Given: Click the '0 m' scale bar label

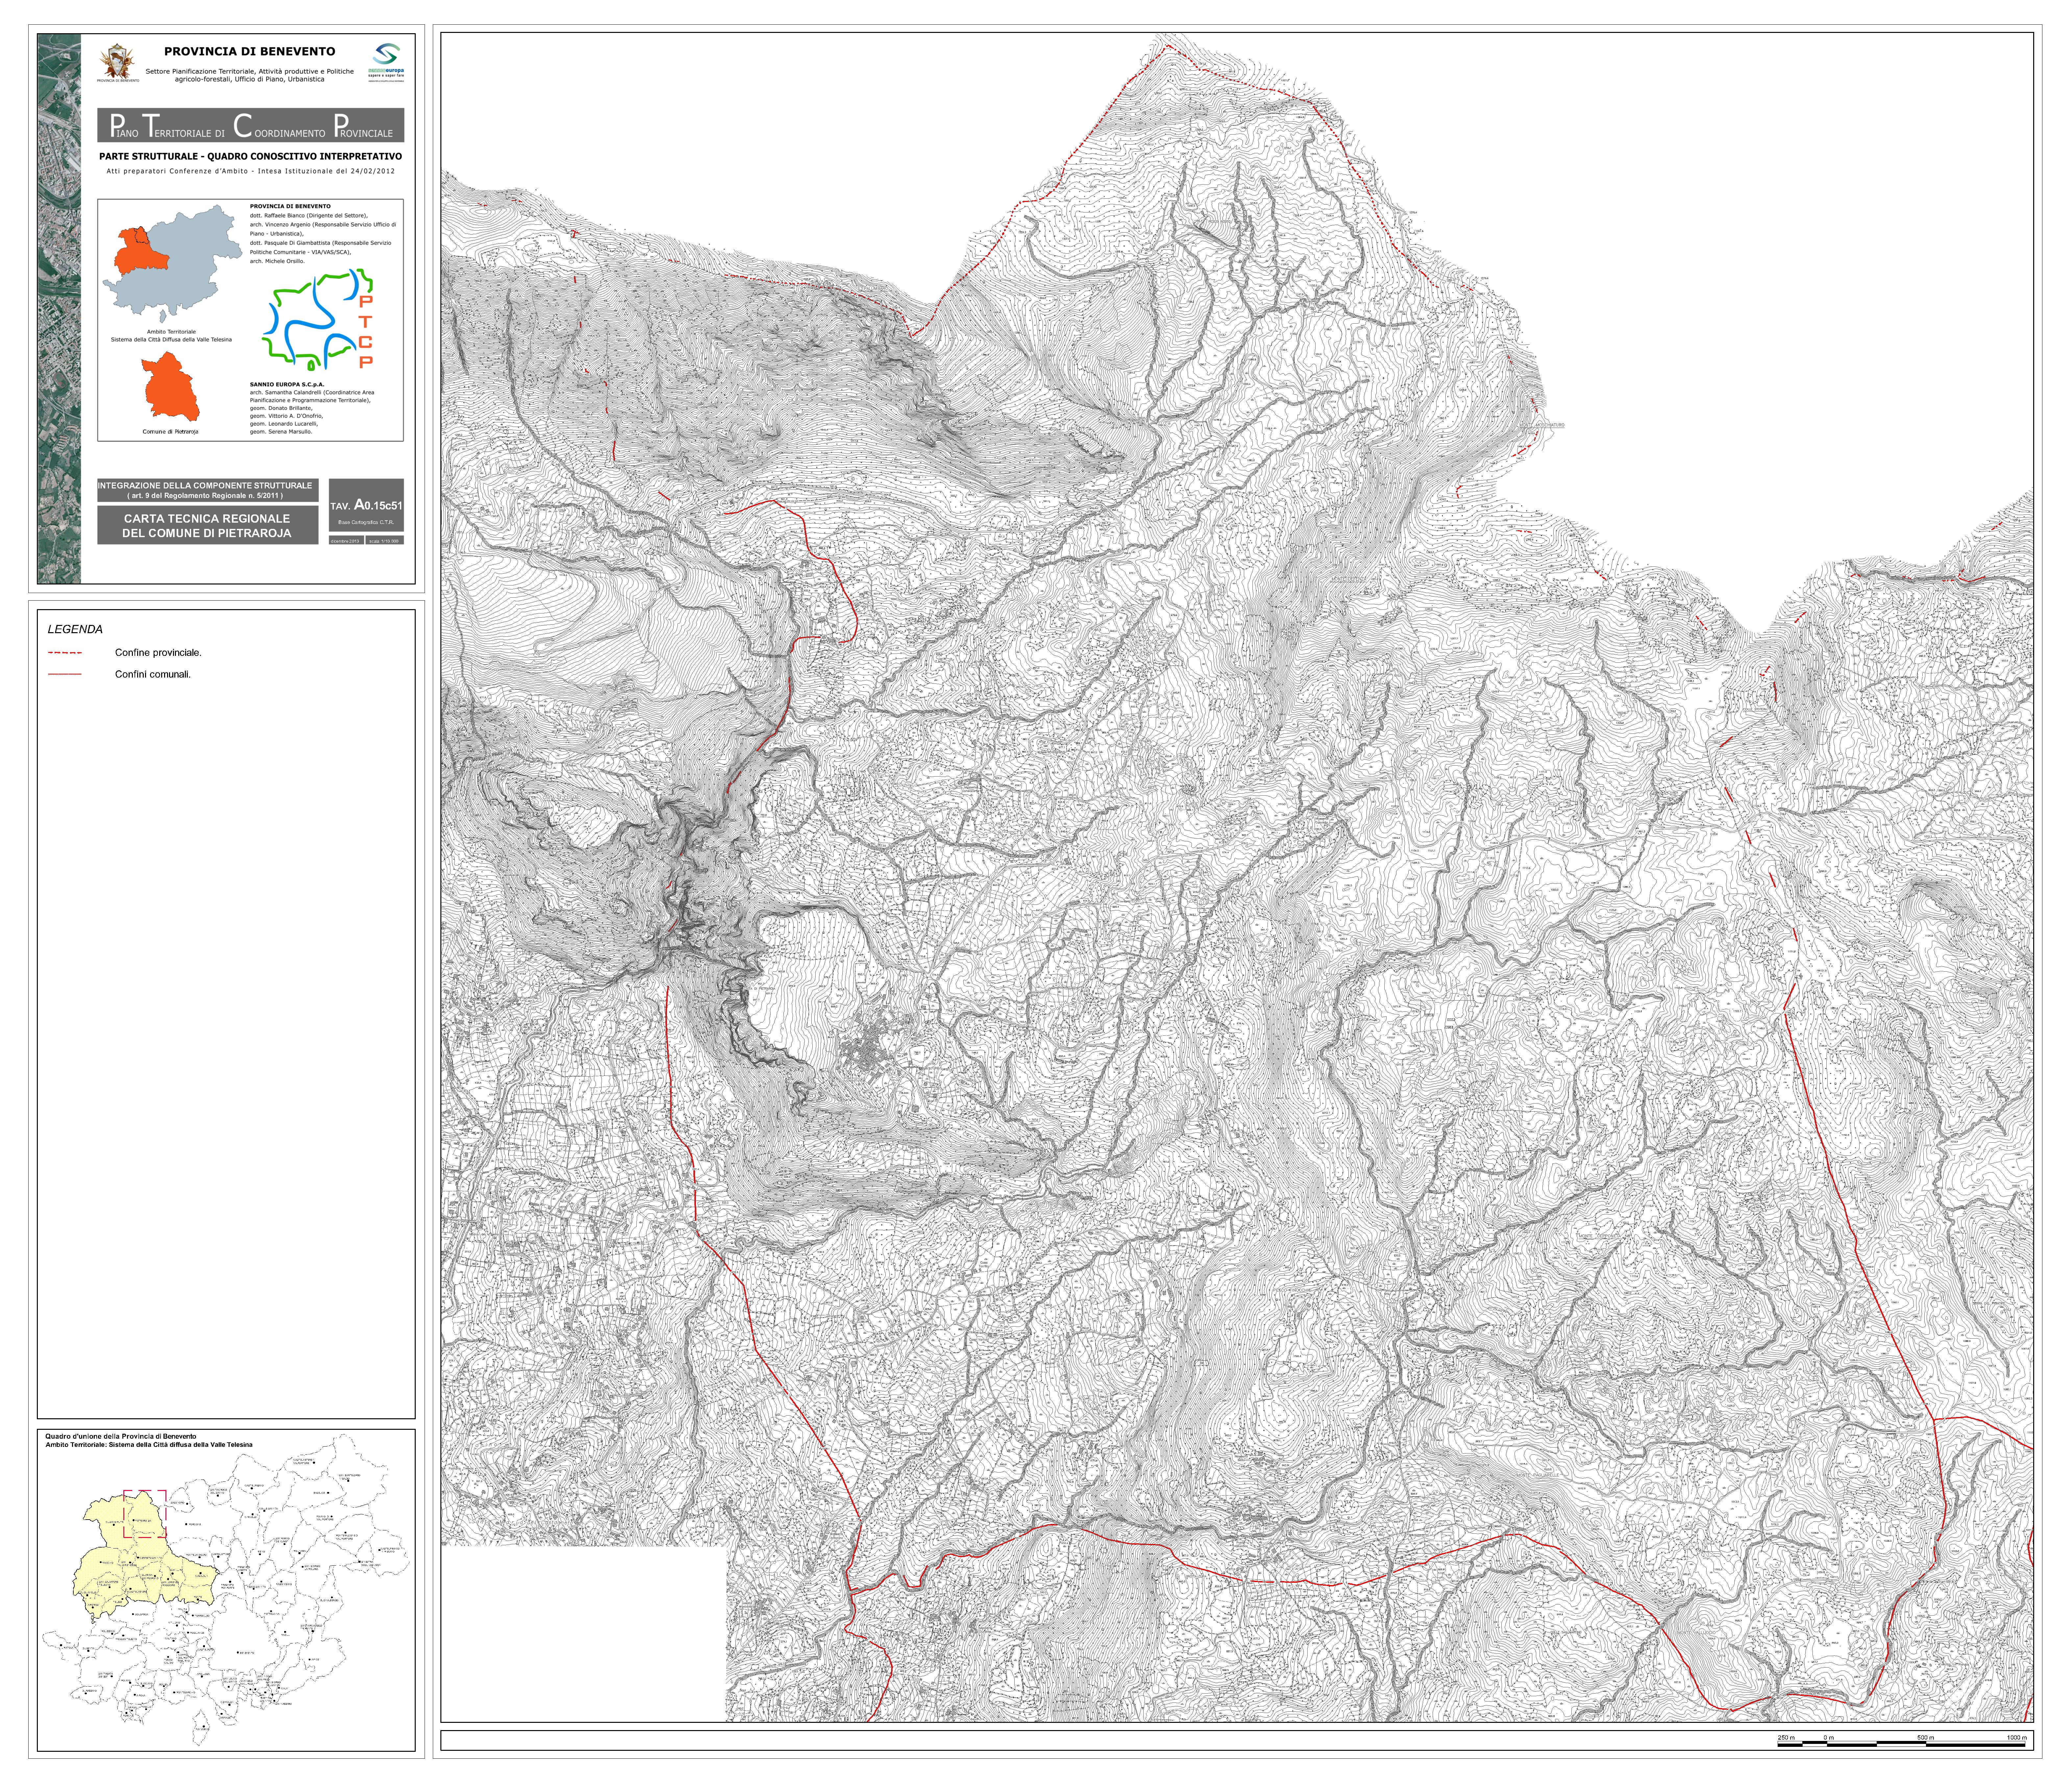Looking at the screenshot, I should [x=1829, y=1738].
